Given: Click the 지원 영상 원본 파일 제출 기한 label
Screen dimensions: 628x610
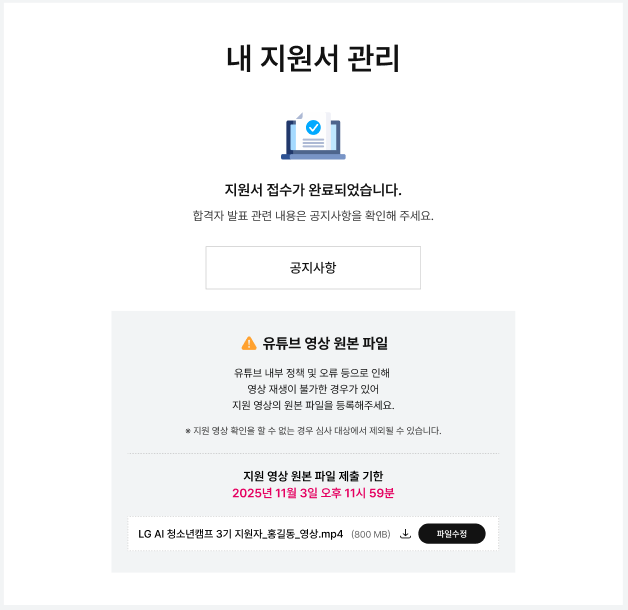Looking at the screenshot, I should click(313, 476).
